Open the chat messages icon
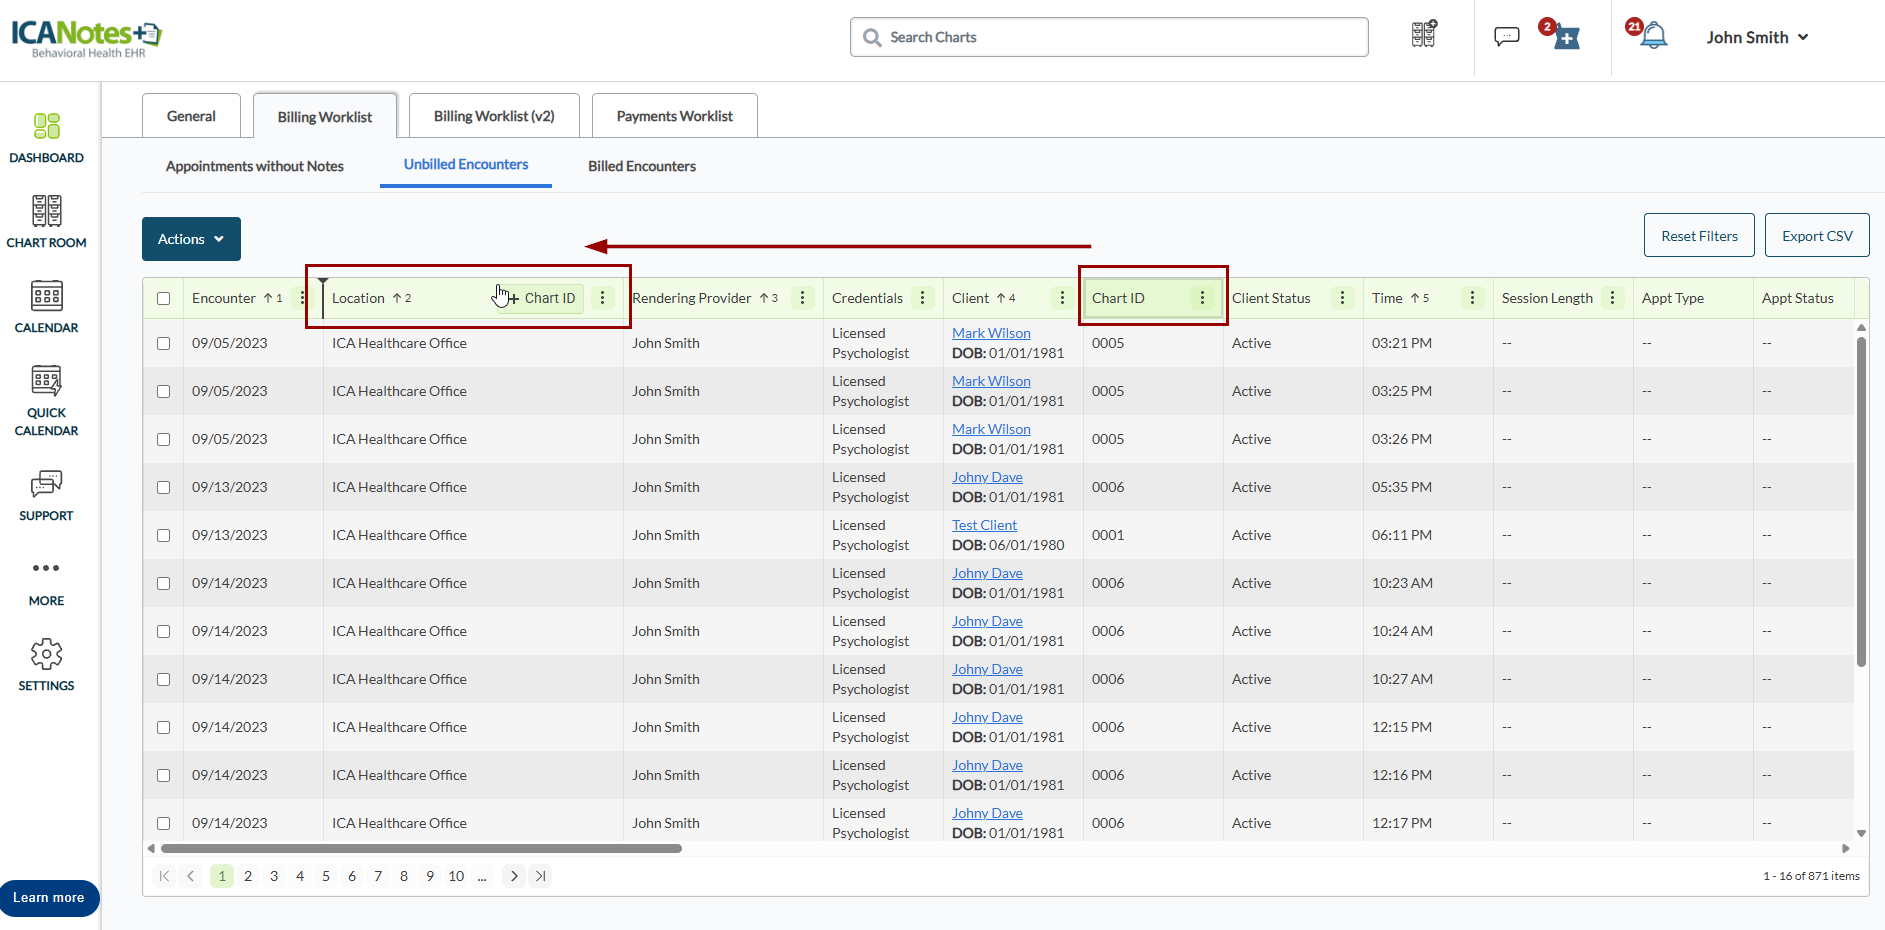The height and width of the screenshot is (930, 1885). [1506, 37]
